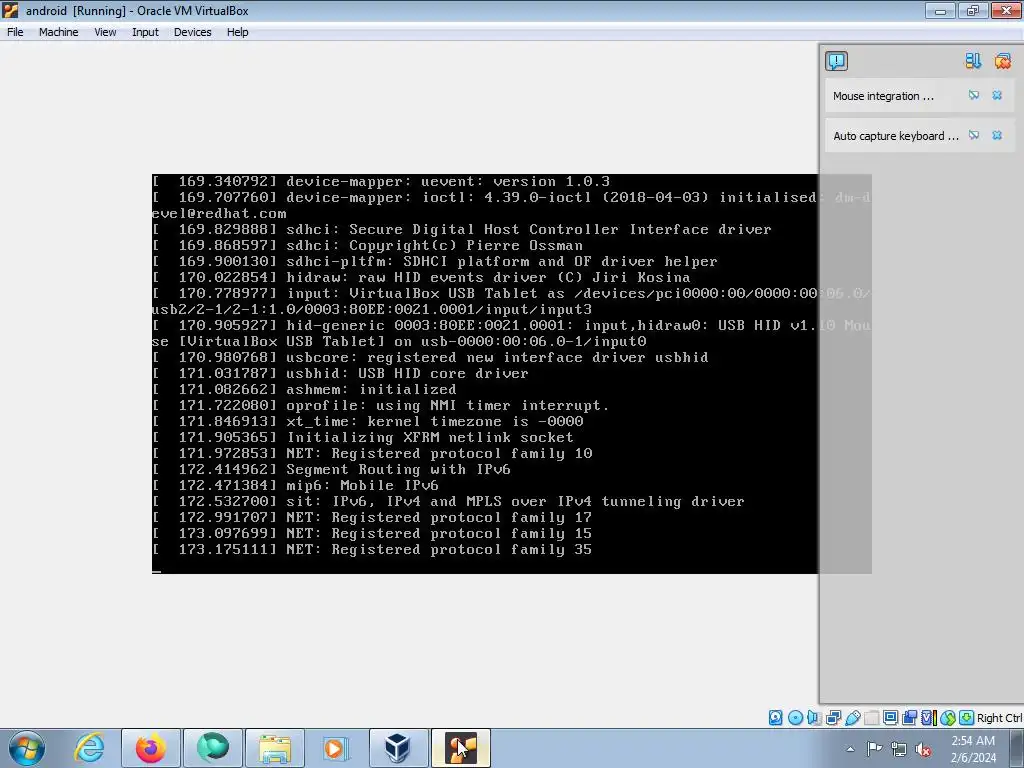Open the Devices menu
The width and height of the screenshot is (1024, 768).
click(193, 32)
